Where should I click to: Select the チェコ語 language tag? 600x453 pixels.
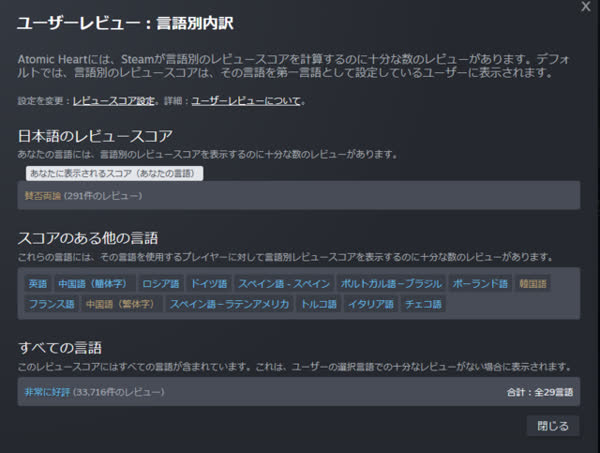coord(423,305)
